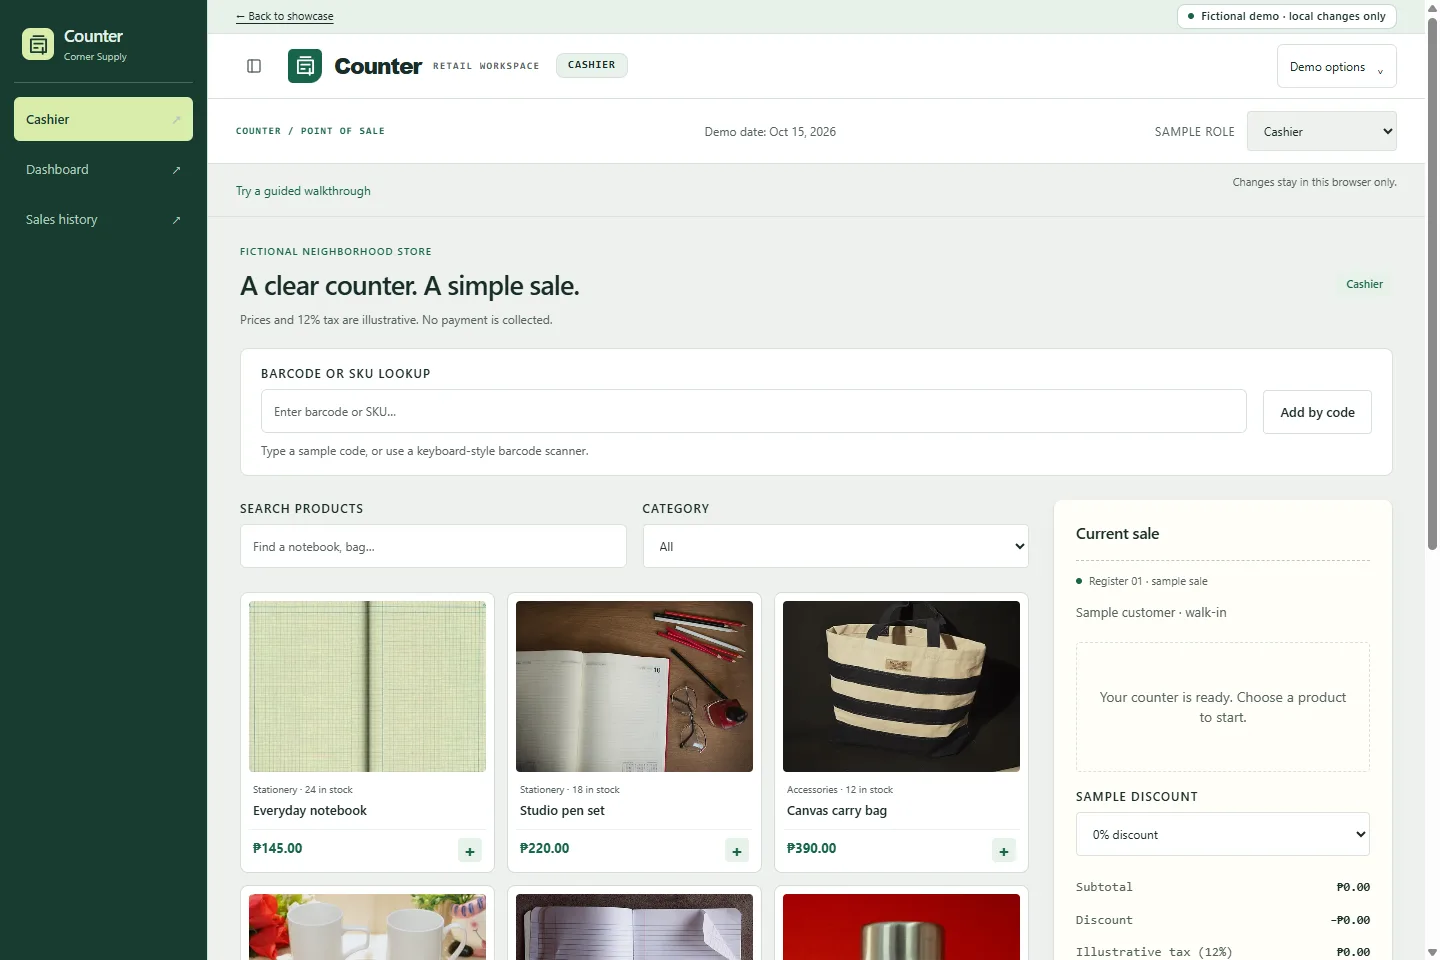Click Sample customer walk-in text

pos(1151,613)
